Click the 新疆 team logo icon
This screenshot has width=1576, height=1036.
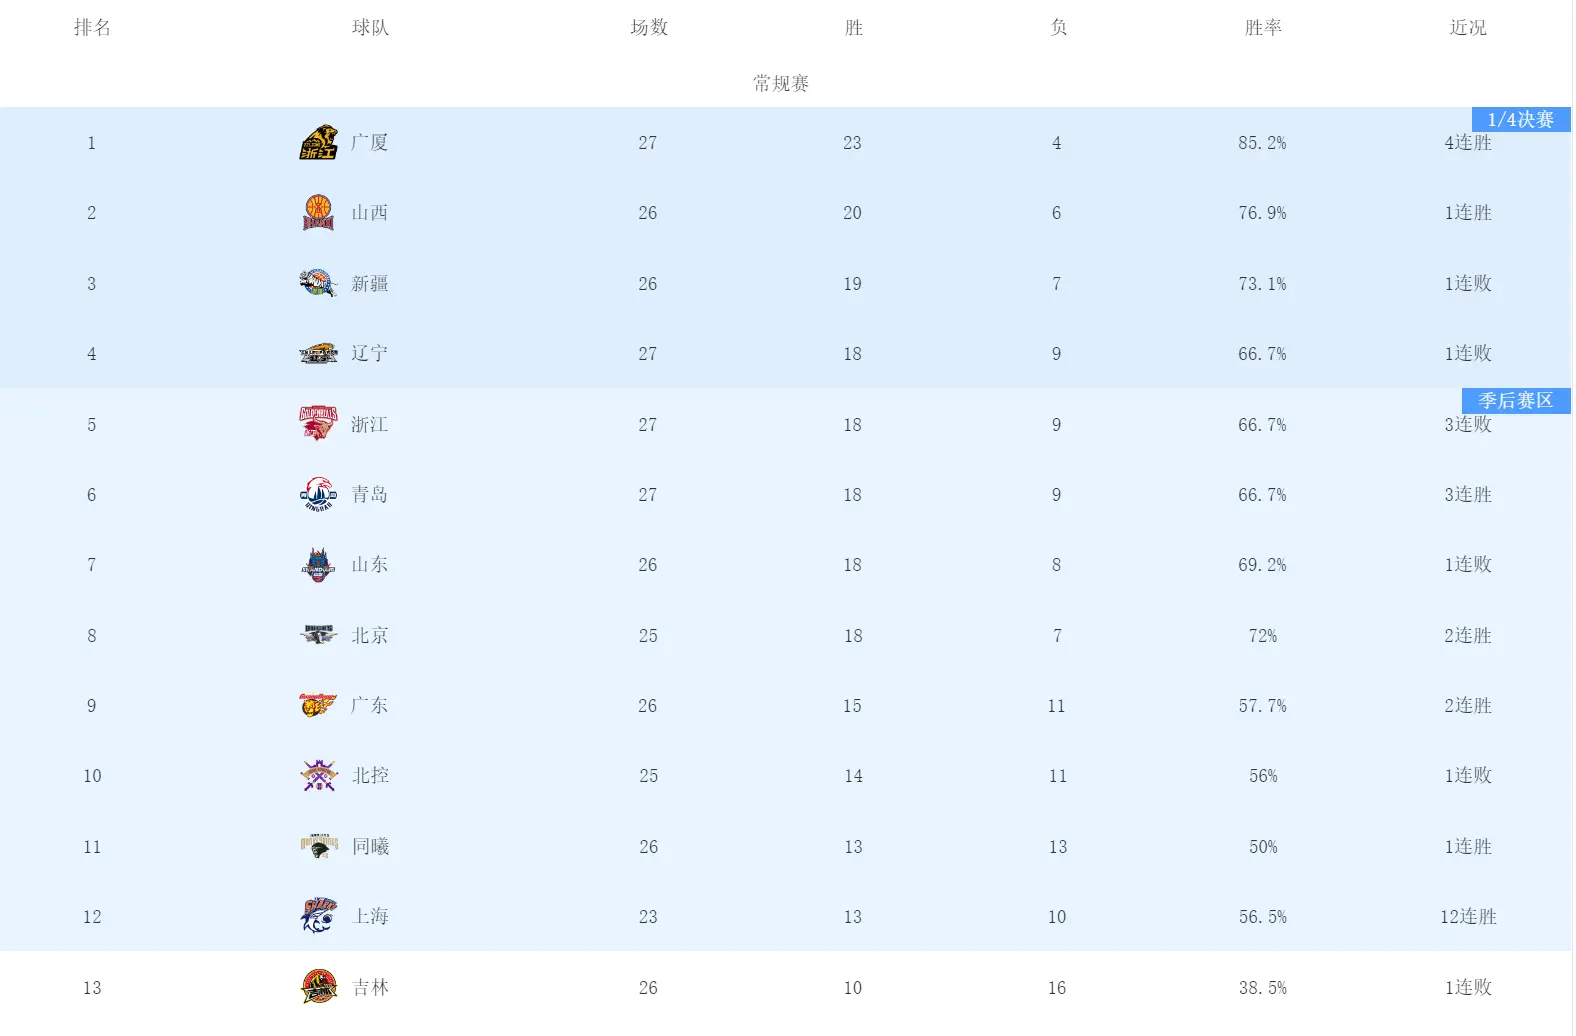point(318,283)
